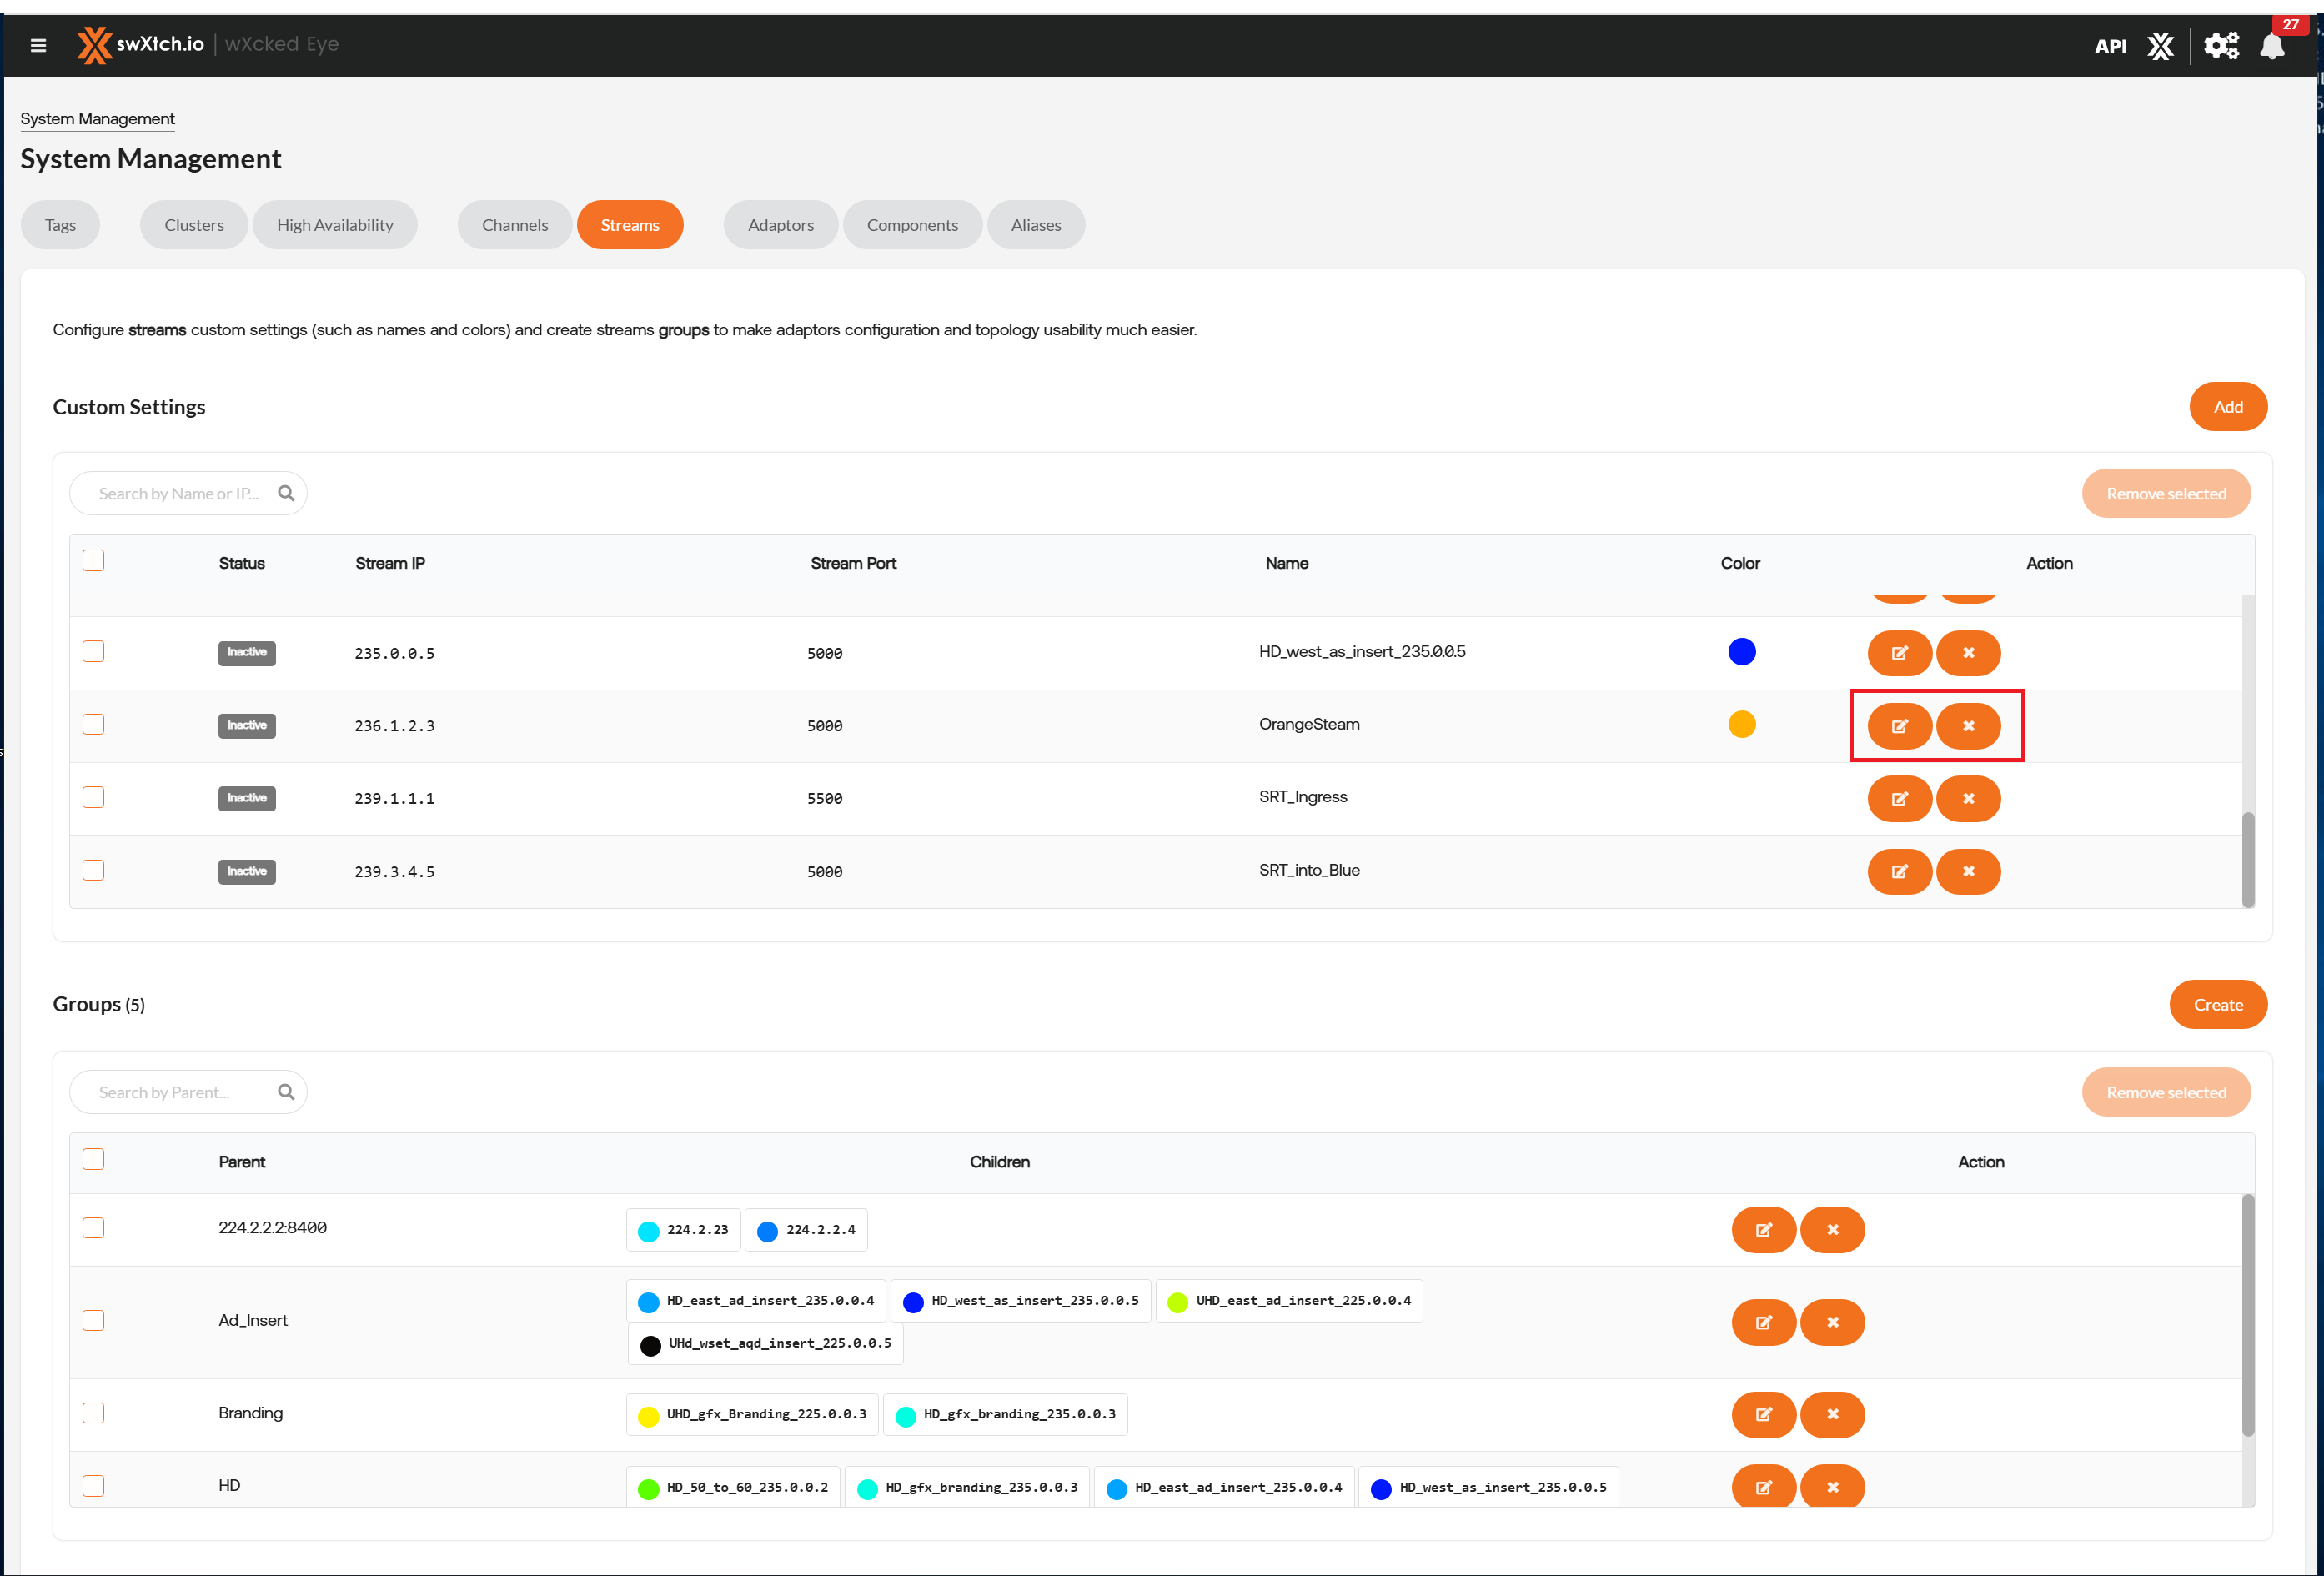Switch to the Channels tab
Image resolution: width=2324 pixels, height=1576 pixels.
point(514,225)
